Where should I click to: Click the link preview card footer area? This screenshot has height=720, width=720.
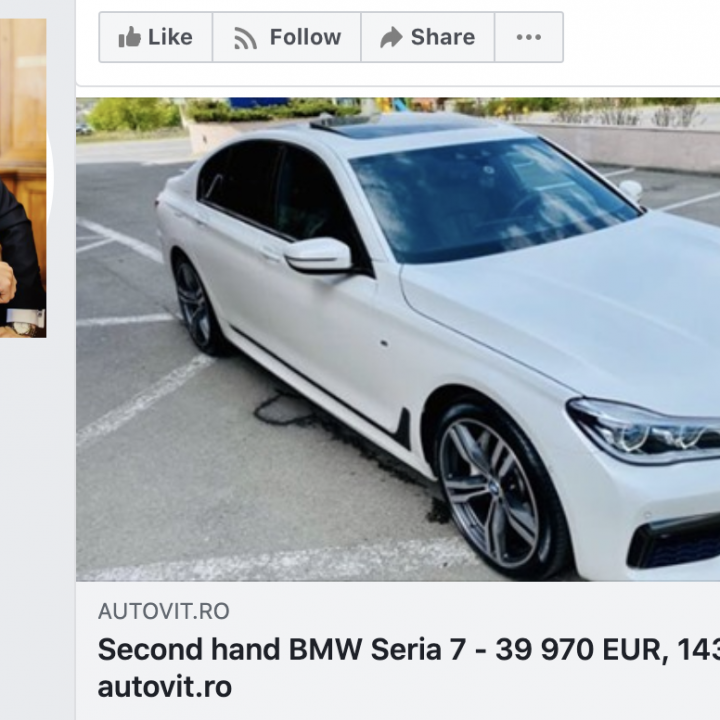(x=398, y=650)
